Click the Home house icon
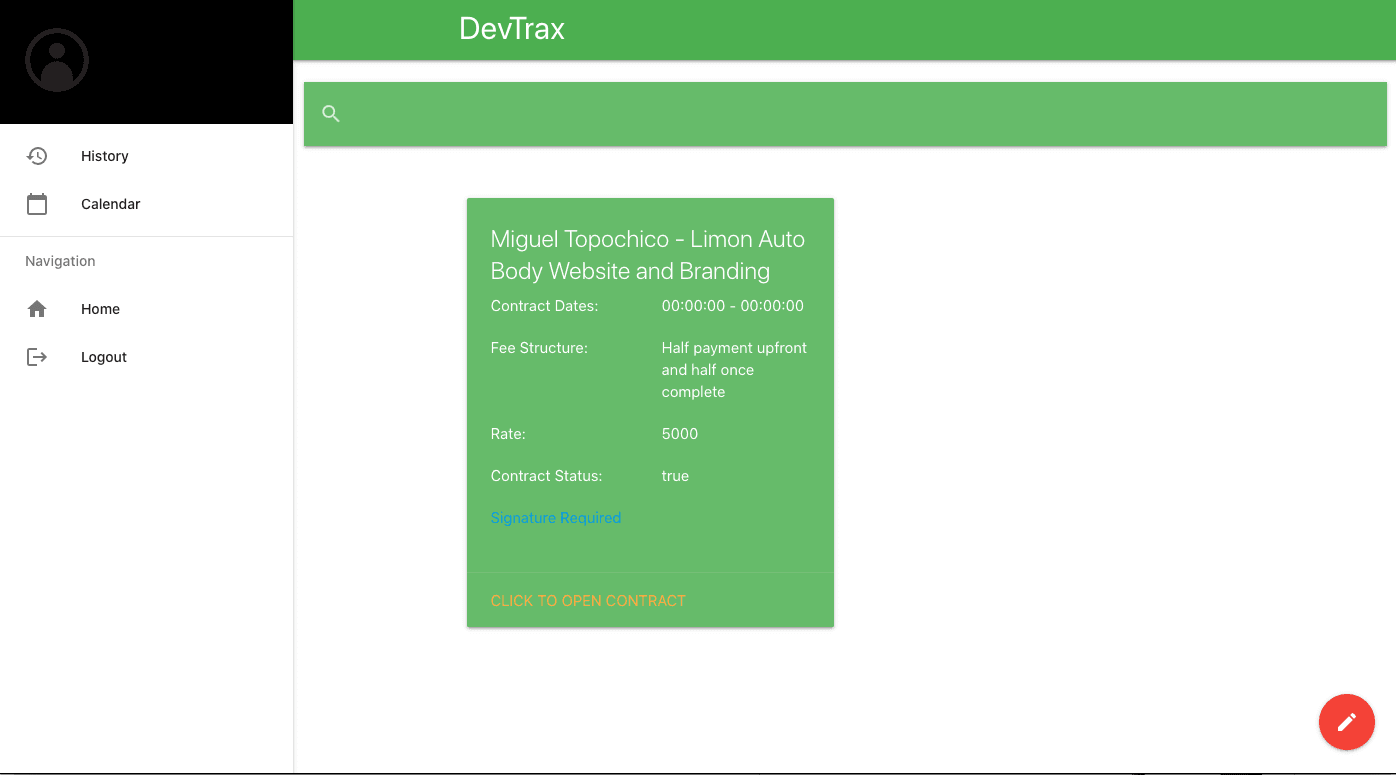Viewport: 1396px width, 775px height. click(x=37, y=308)
